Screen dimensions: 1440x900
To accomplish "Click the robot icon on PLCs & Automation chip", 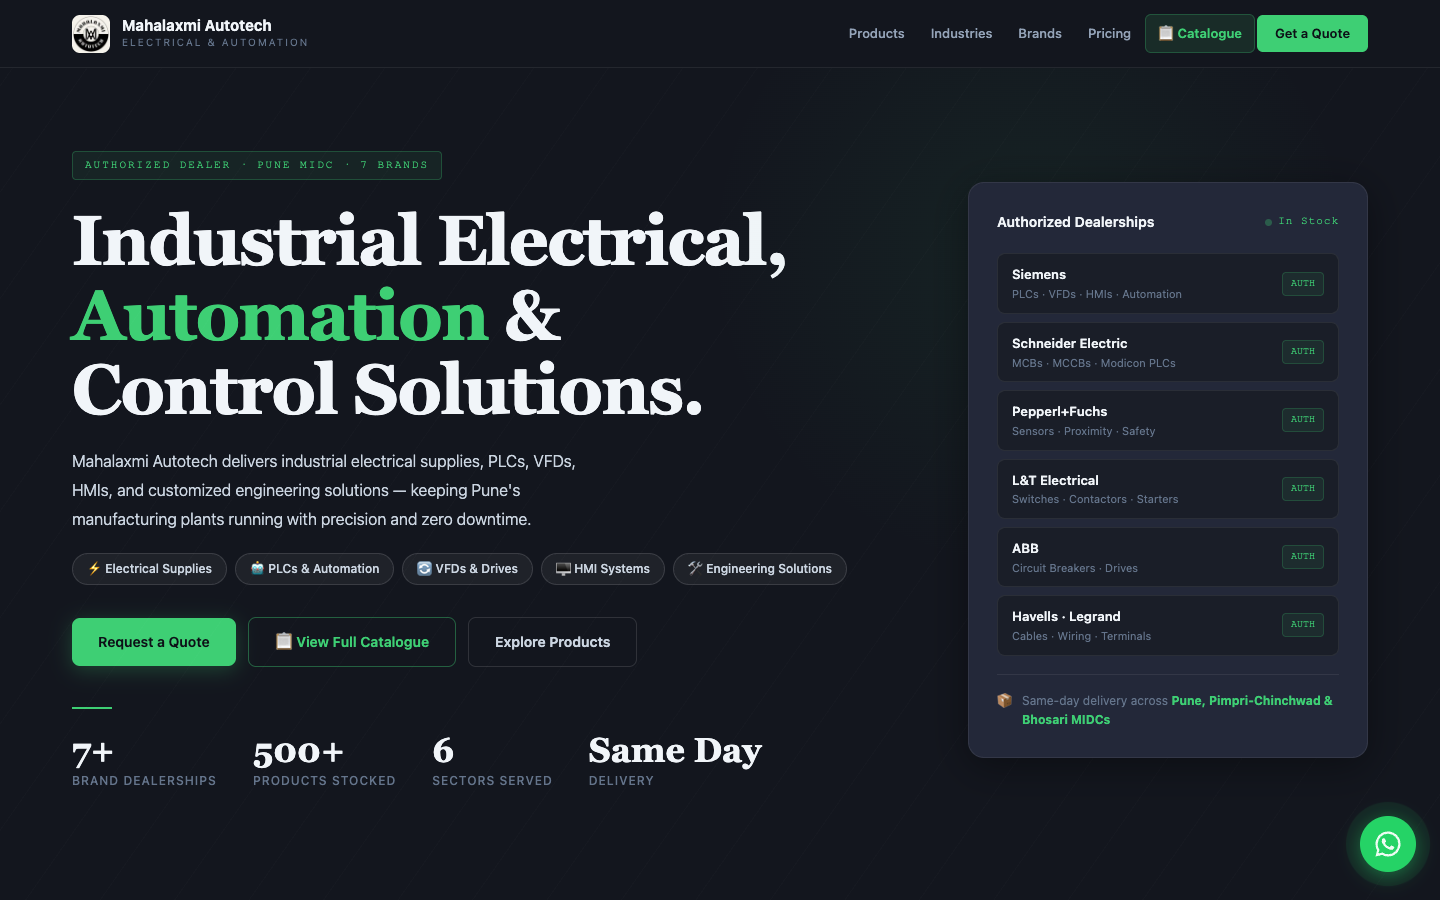I will click(257, 569).
